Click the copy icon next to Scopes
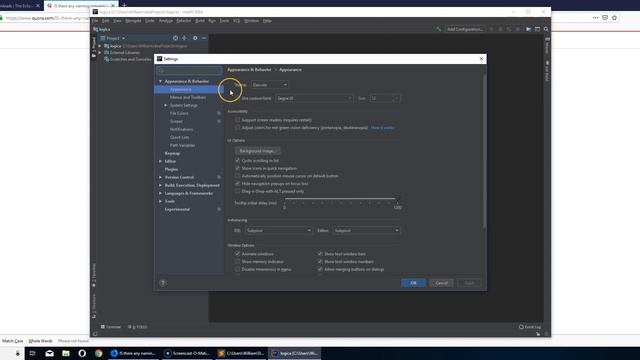This screenshot has width=640, height=360. (x=219, y=121)
